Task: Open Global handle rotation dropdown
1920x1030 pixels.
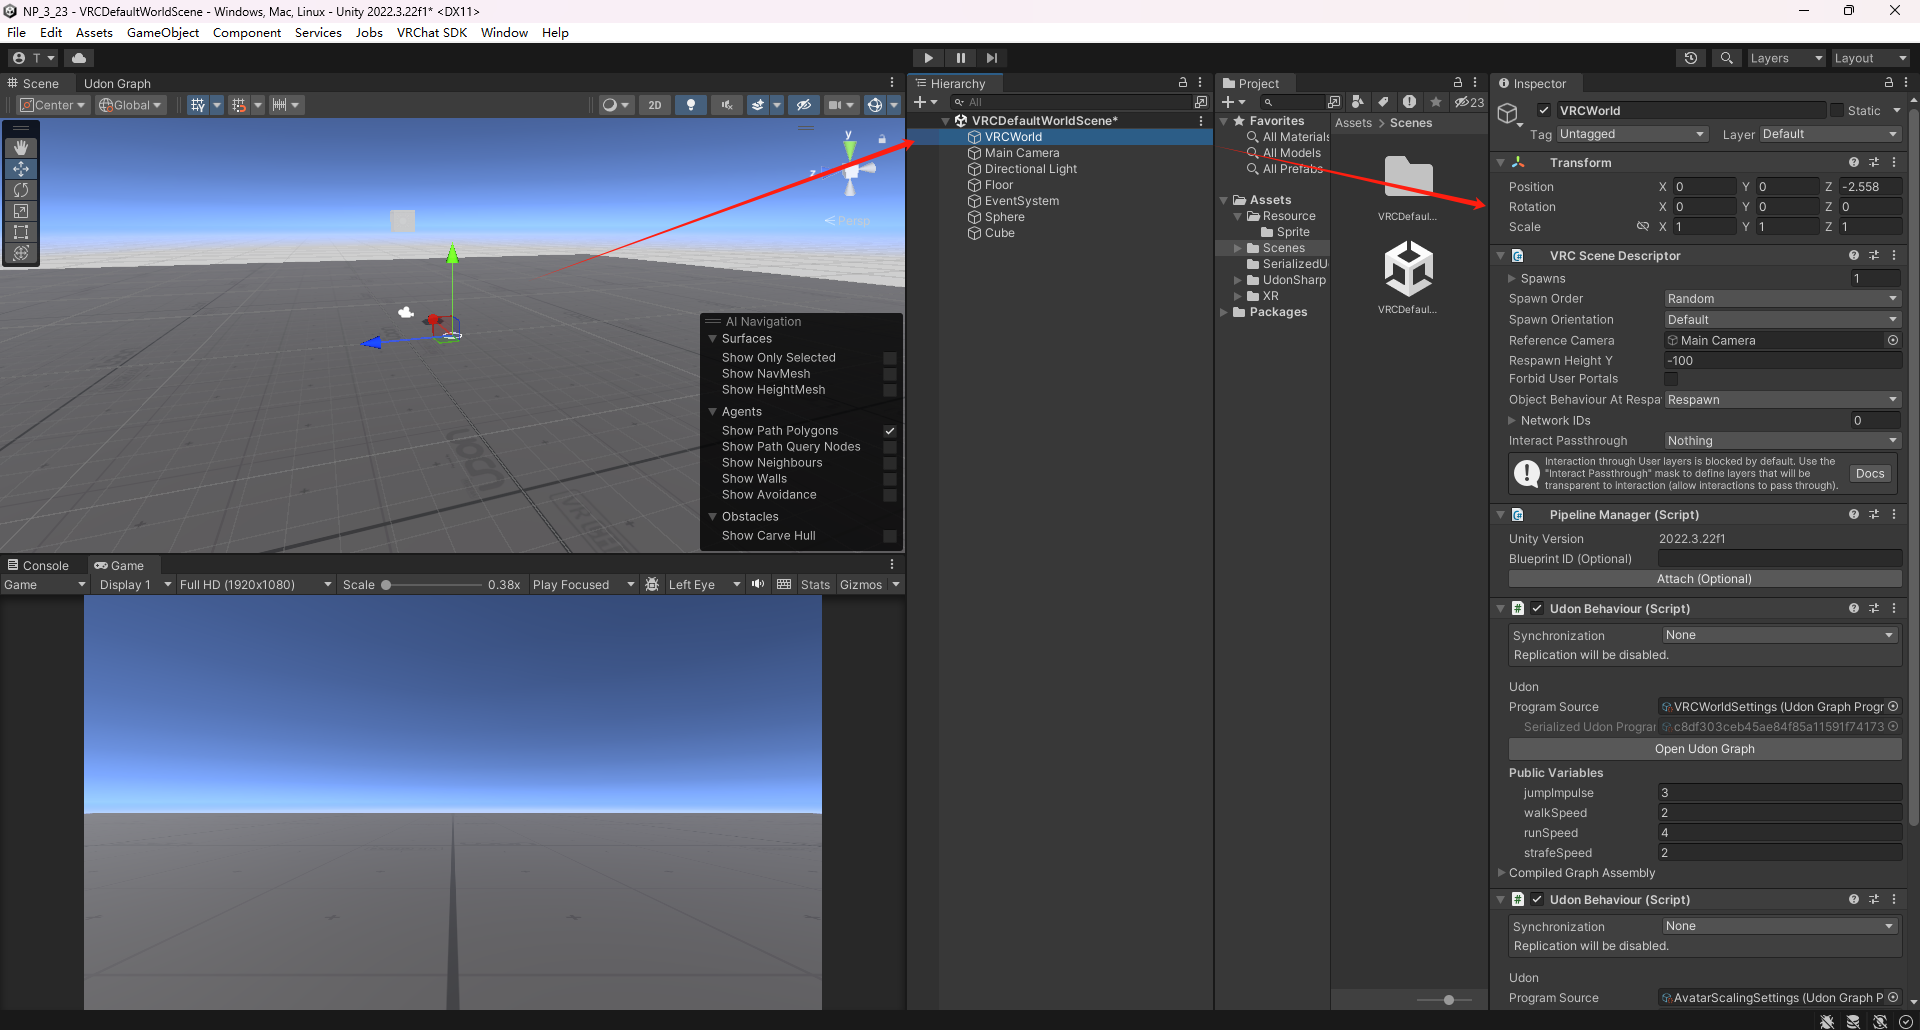Action: (x=130, y=105)
